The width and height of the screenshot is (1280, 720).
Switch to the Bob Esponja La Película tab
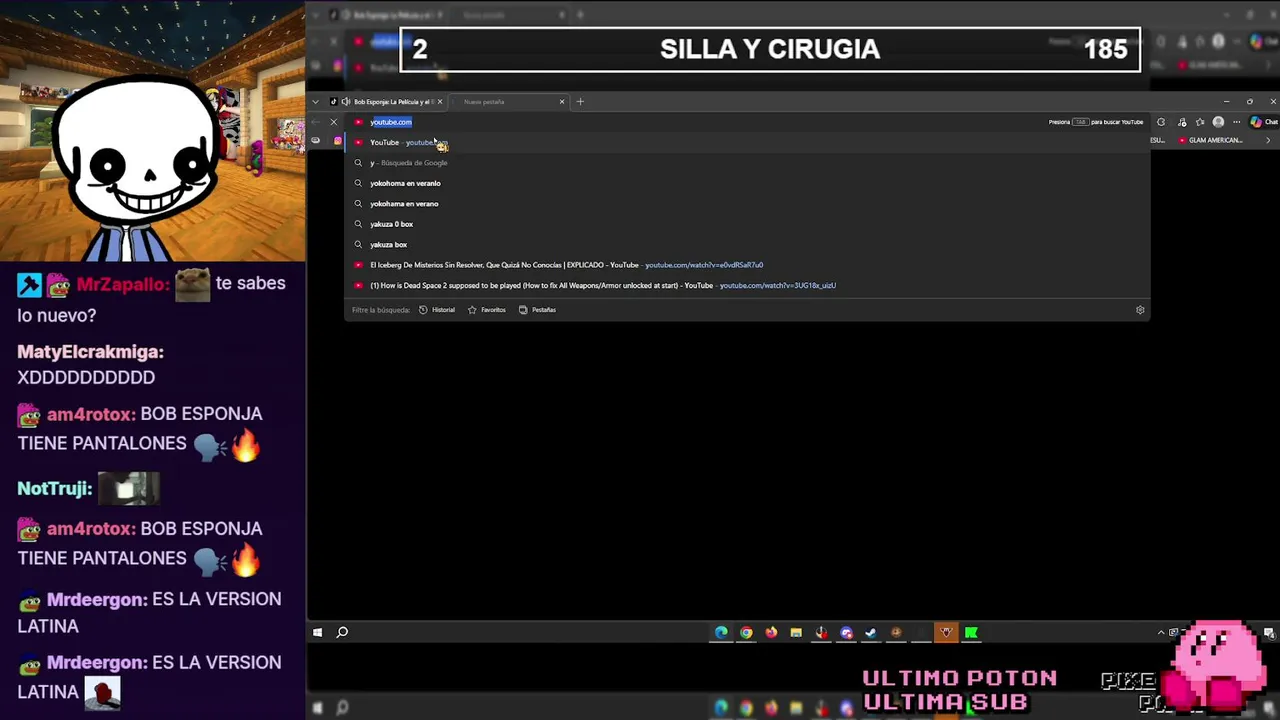click(389, 101)
